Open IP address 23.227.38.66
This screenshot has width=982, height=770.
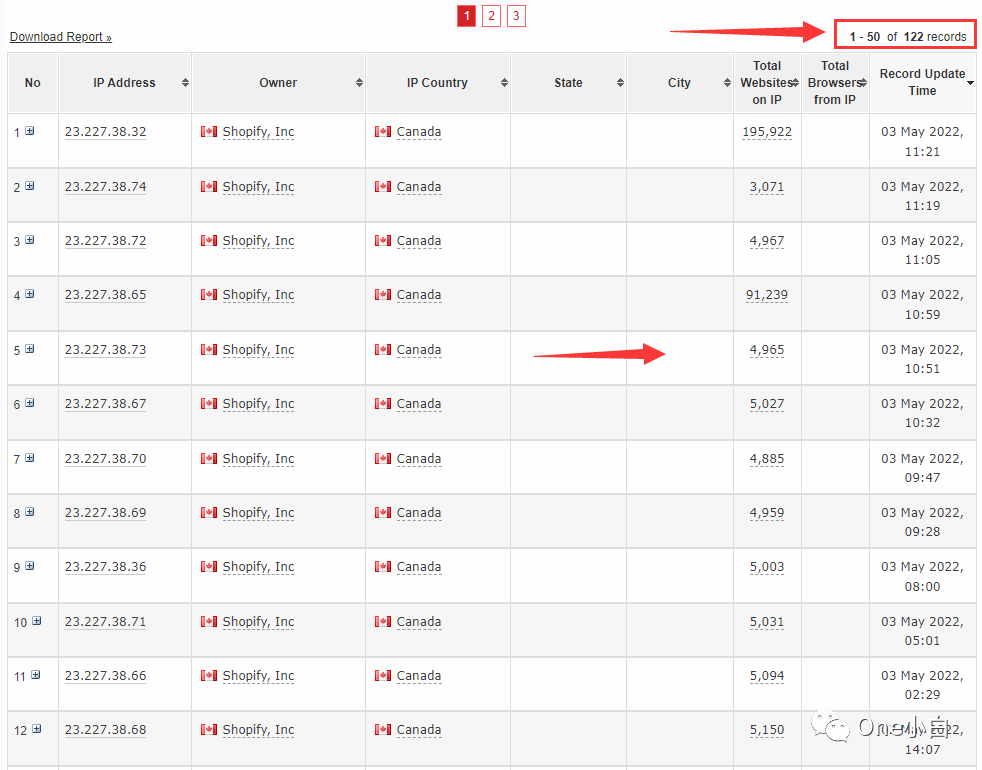105,675
